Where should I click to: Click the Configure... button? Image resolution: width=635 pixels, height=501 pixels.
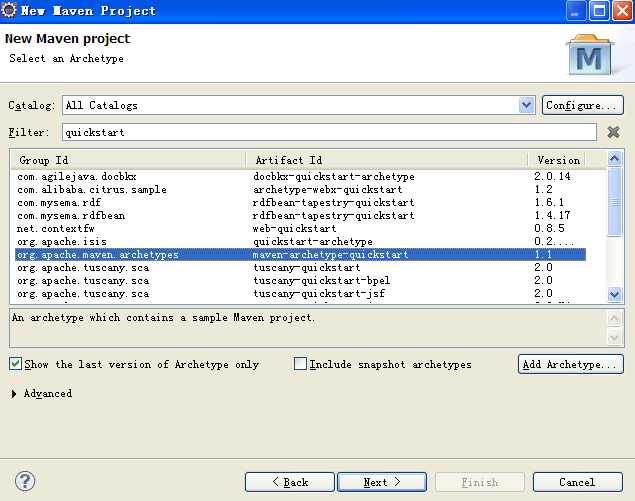pos(582,105)
